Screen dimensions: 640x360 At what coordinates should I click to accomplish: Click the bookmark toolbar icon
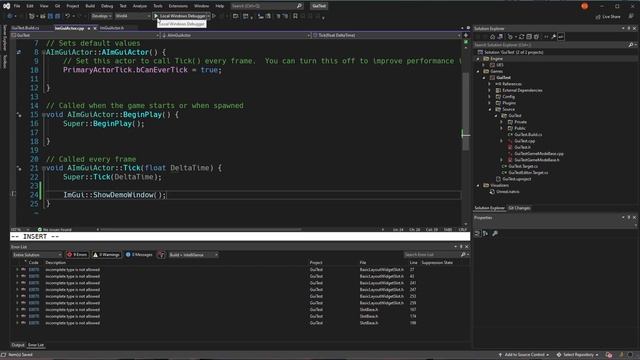point(295,16)
